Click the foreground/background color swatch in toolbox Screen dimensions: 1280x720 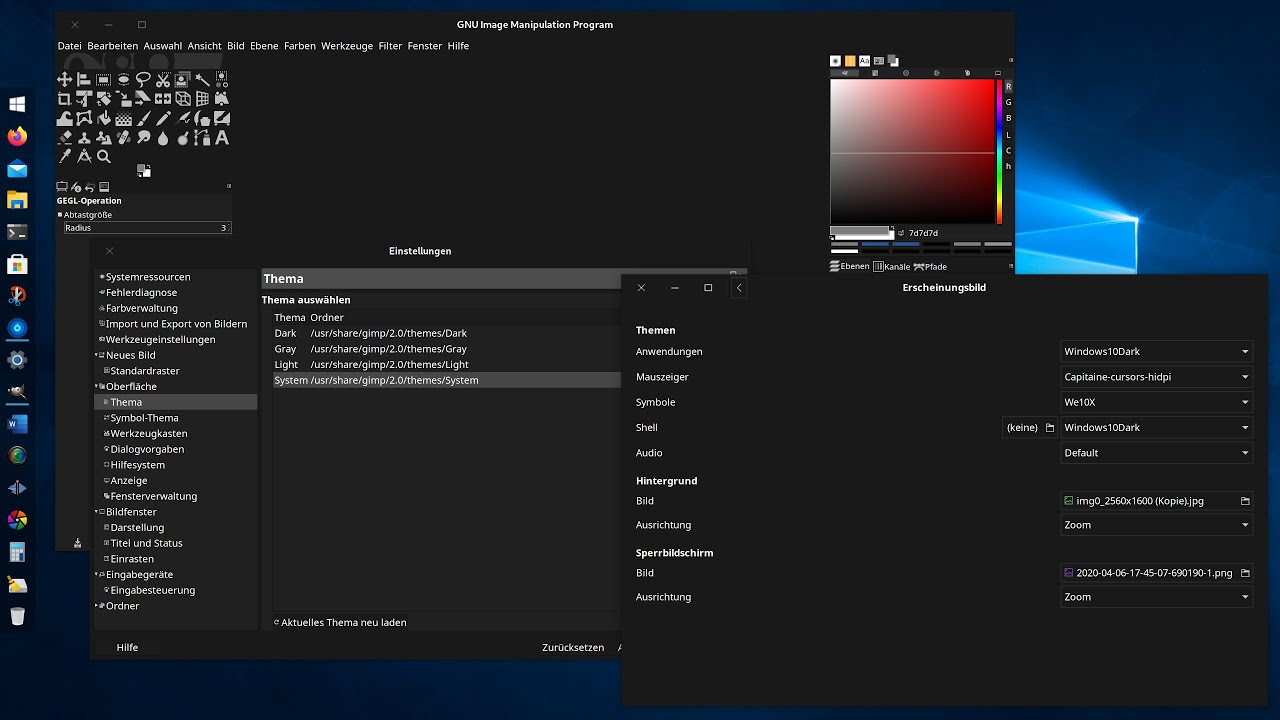click(x=144, y=170)
